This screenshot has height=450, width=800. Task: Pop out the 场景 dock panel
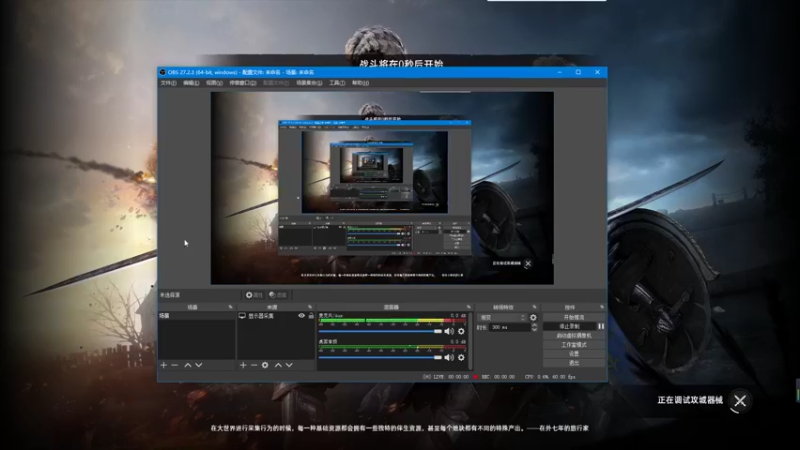pyautogui.click(x=231, y=307)
